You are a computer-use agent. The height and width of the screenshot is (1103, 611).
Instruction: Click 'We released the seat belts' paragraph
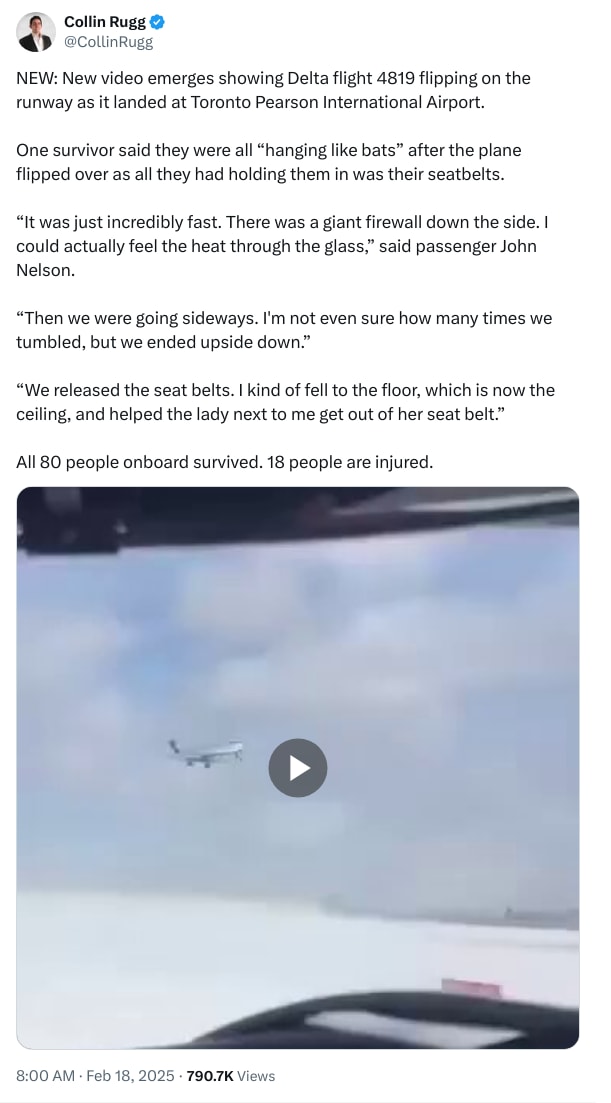[x=285, y=402]
